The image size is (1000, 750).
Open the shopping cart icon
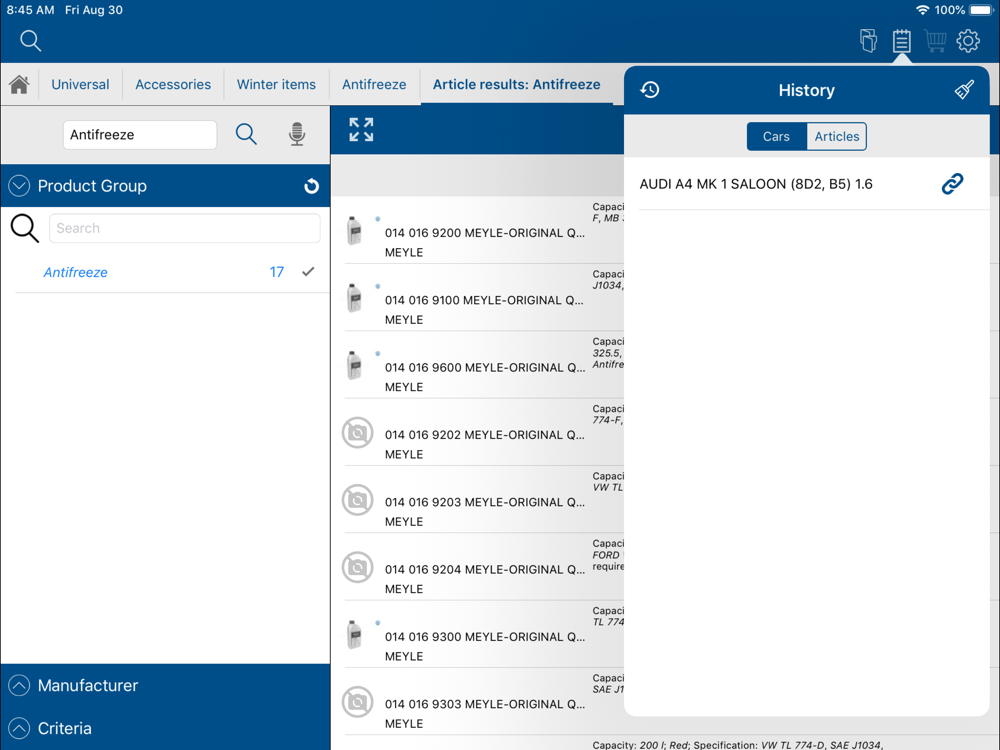tap(935, 41)
